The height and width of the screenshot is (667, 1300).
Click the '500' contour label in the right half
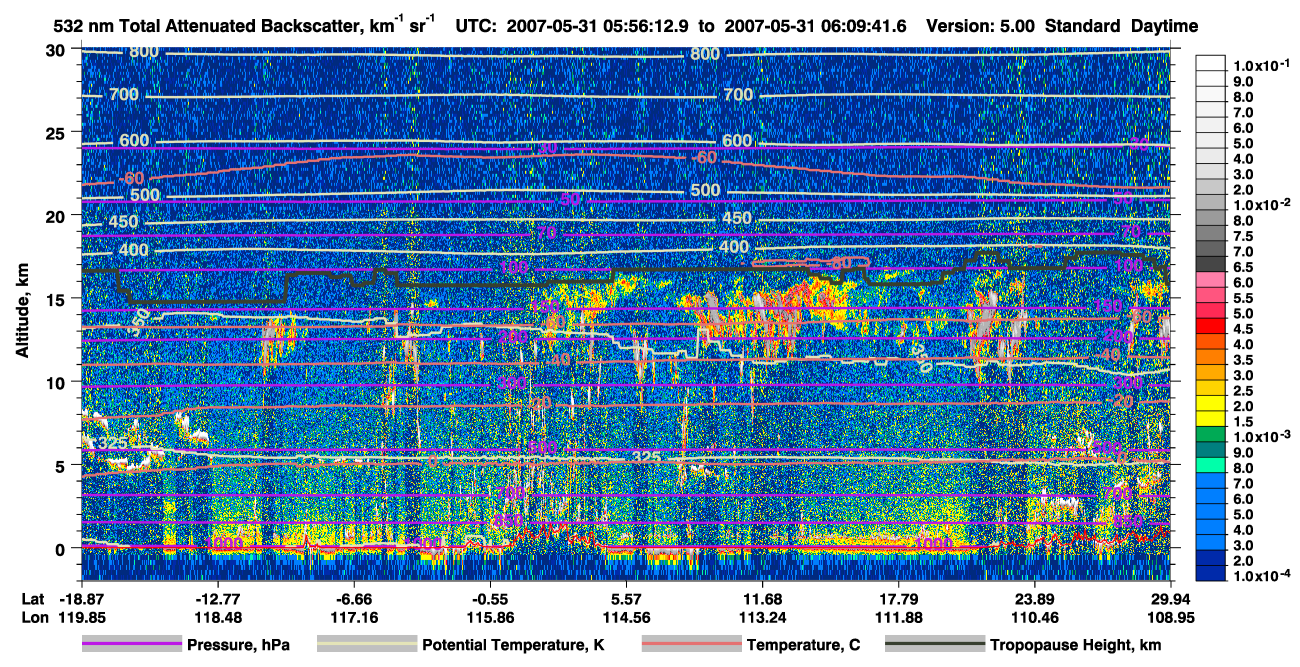705,191
